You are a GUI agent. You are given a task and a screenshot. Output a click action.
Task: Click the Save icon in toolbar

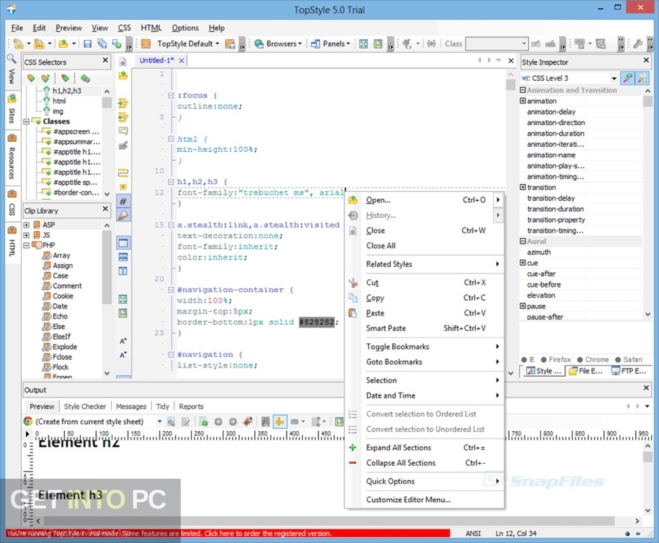pyautogui.click(x=87, y=44)
